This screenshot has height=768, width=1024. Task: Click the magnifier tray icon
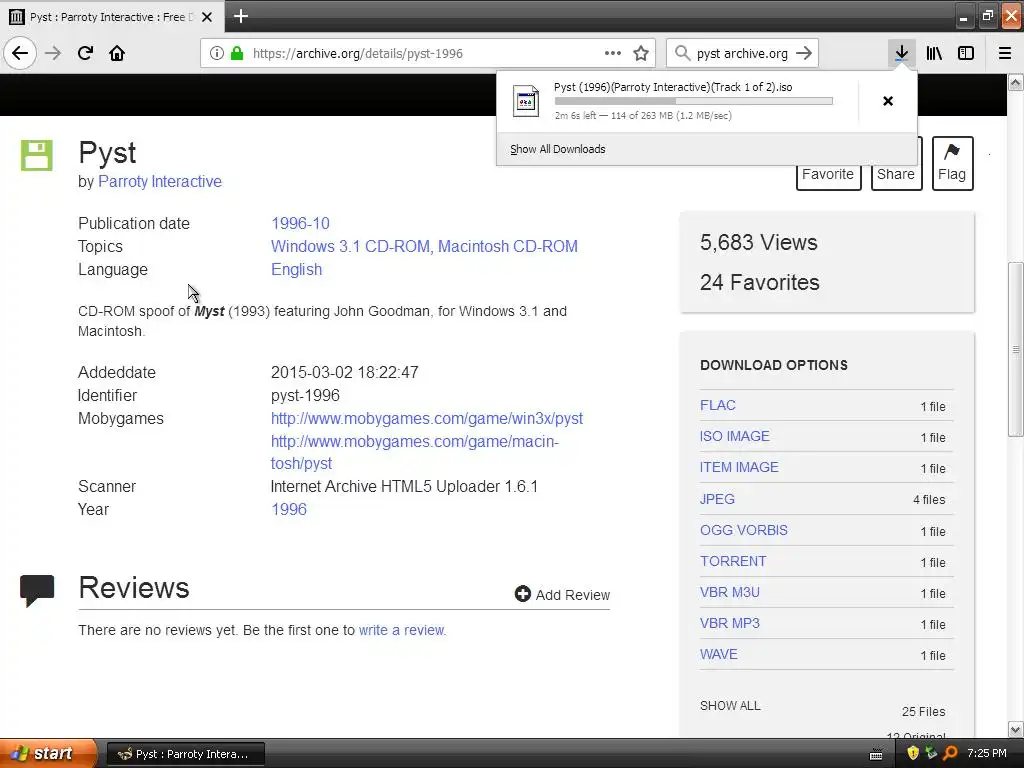pyautogui.click(x=950, y=753)
